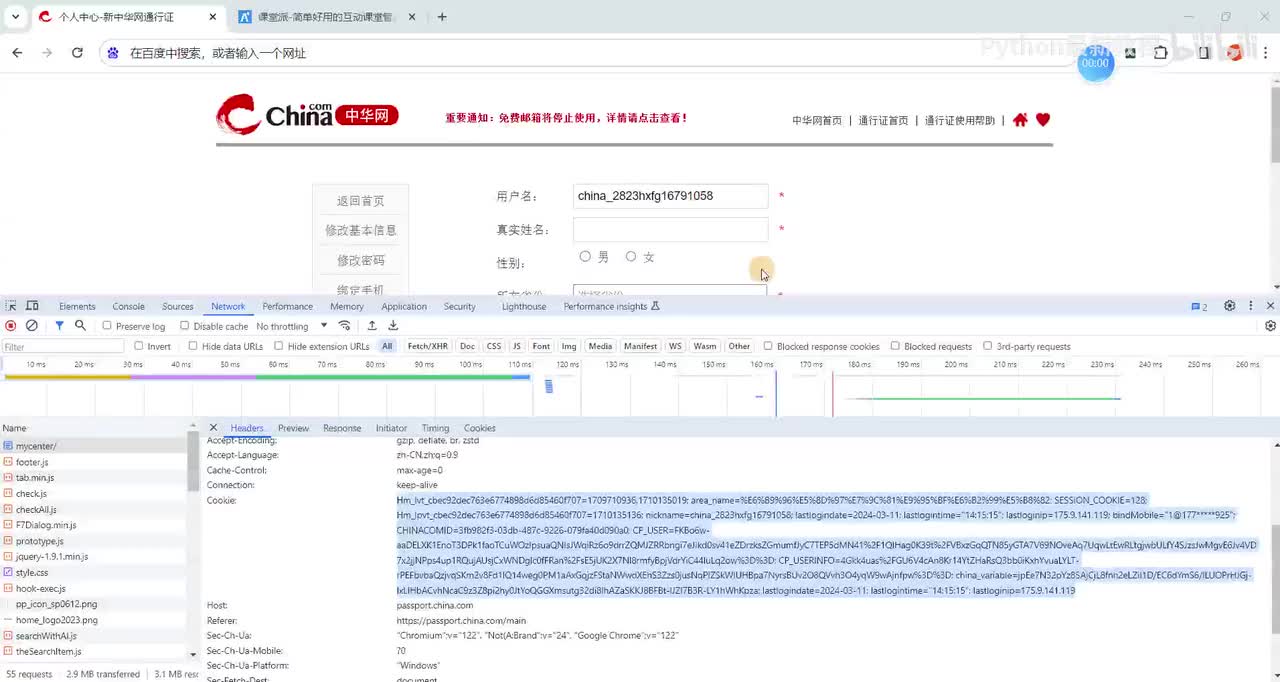This screenshot has height=682, width=1280.
Task: Click the red user profile avatar
Action: [x=1235, y=53]
